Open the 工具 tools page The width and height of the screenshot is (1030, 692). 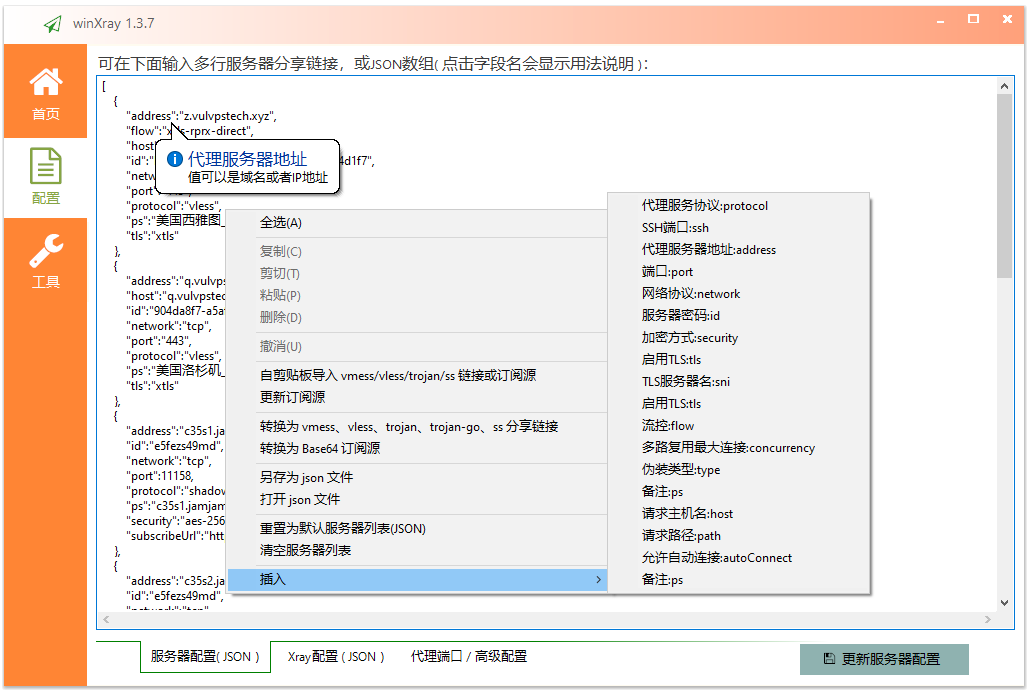pyautogui.click(x=45, y=261)
